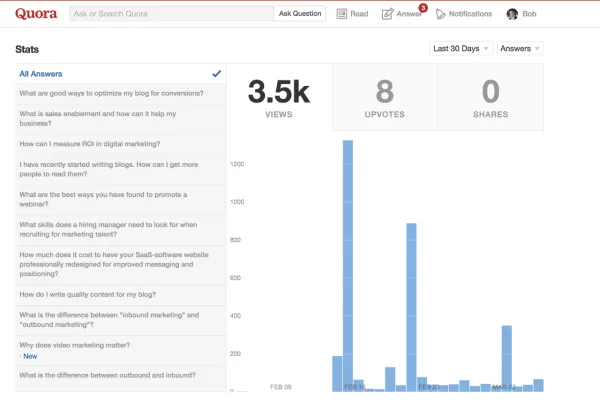This screenshot has width=600, height=404.
Task: Focus the Ask or Search Quora field
Action: [171, 14]
